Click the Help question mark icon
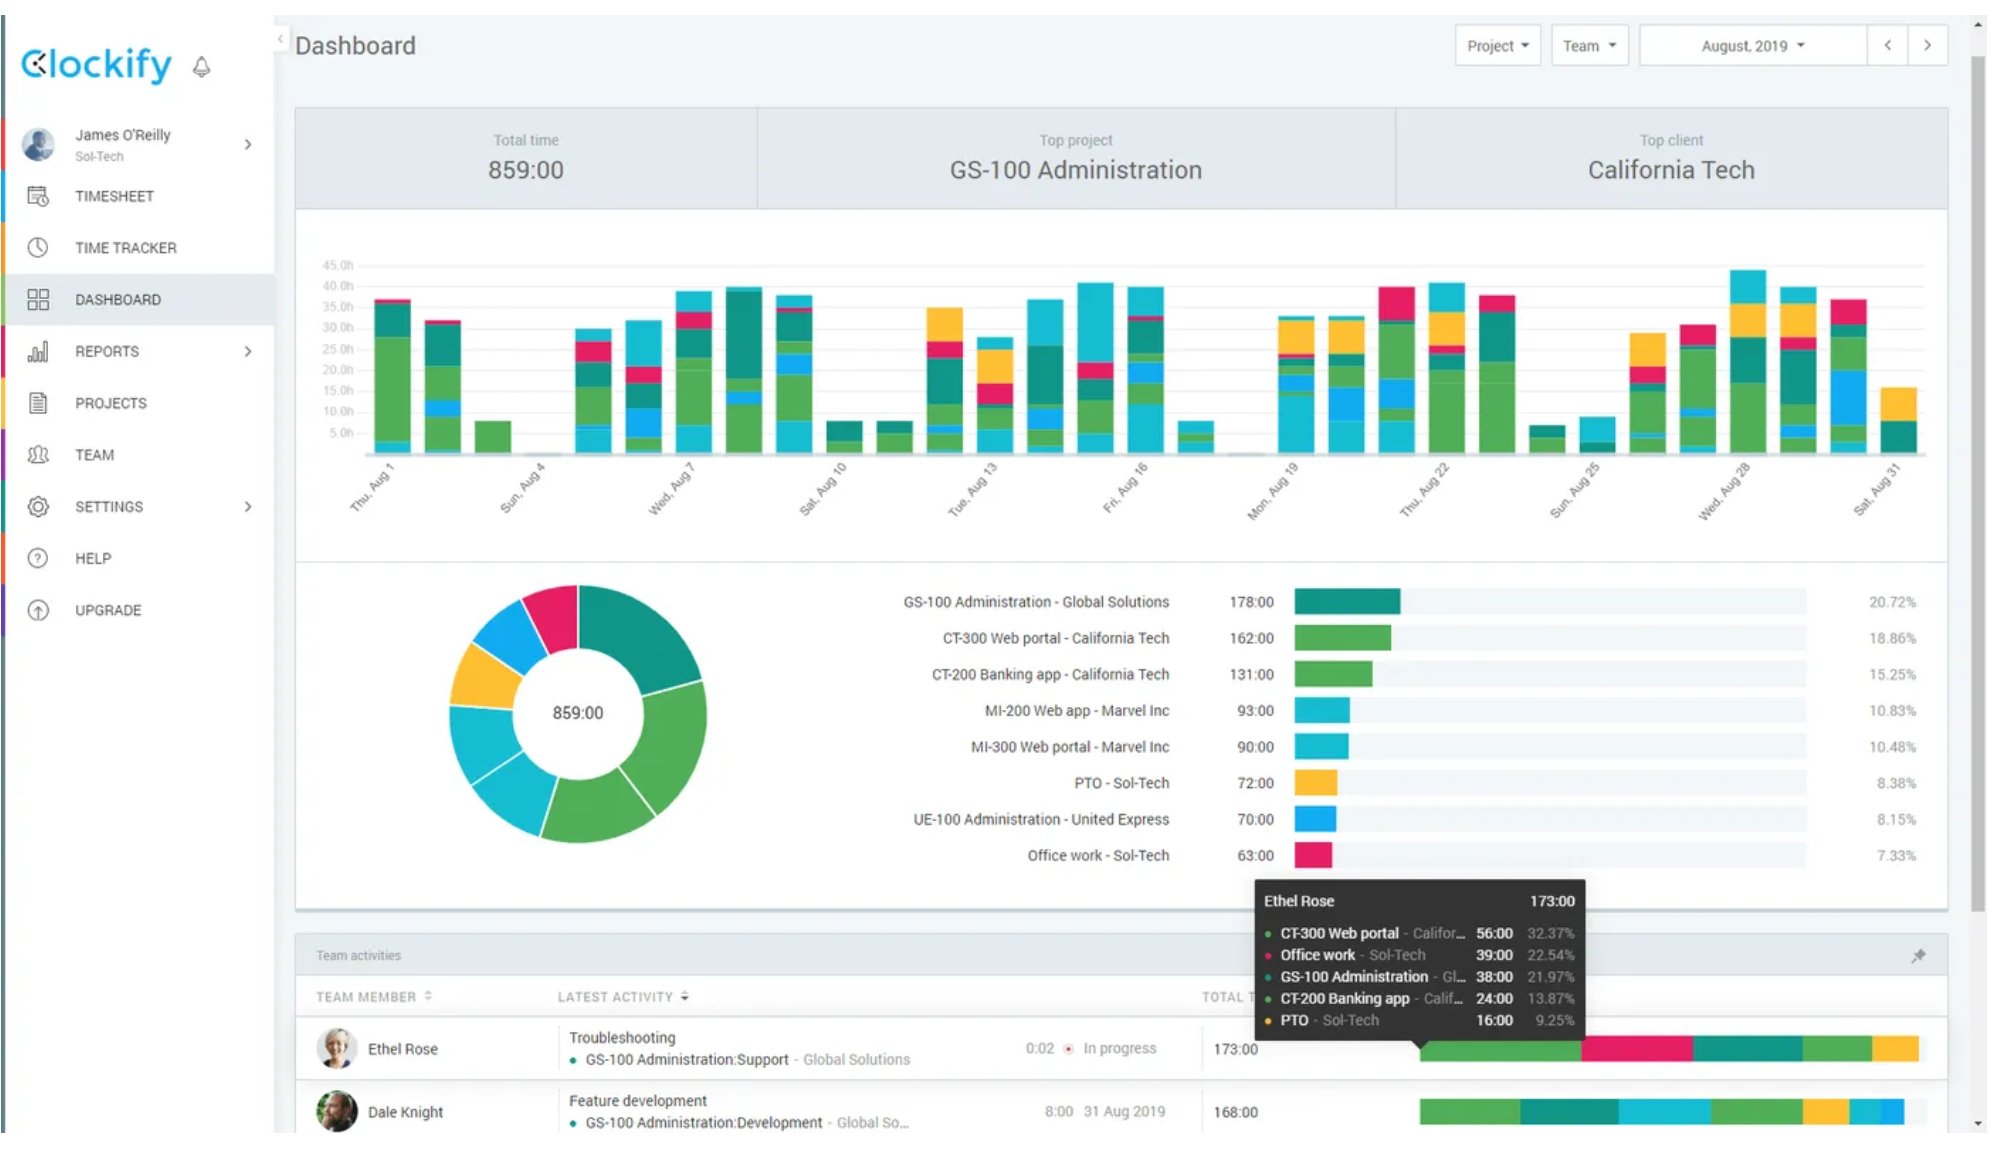The width and height of the screenshot is (2009, 1155). 38,559
